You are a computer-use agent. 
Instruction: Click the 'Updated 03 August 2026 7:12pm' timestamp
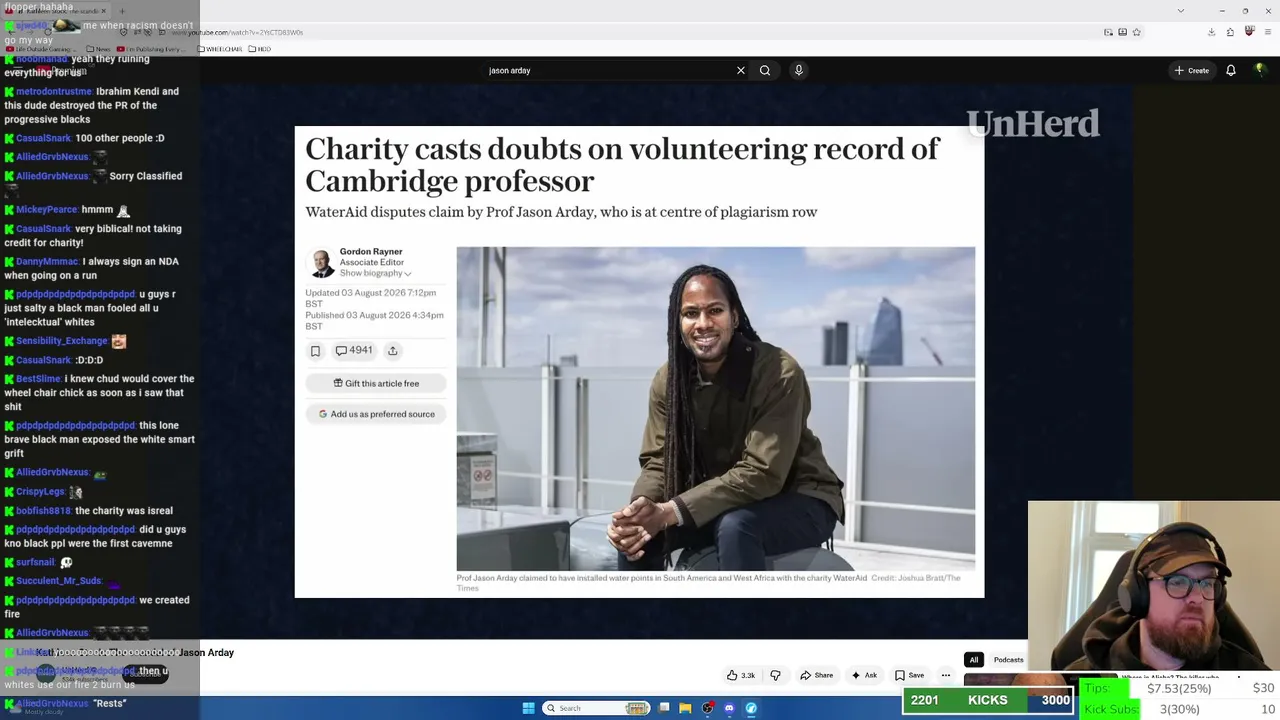click(370, 298)
